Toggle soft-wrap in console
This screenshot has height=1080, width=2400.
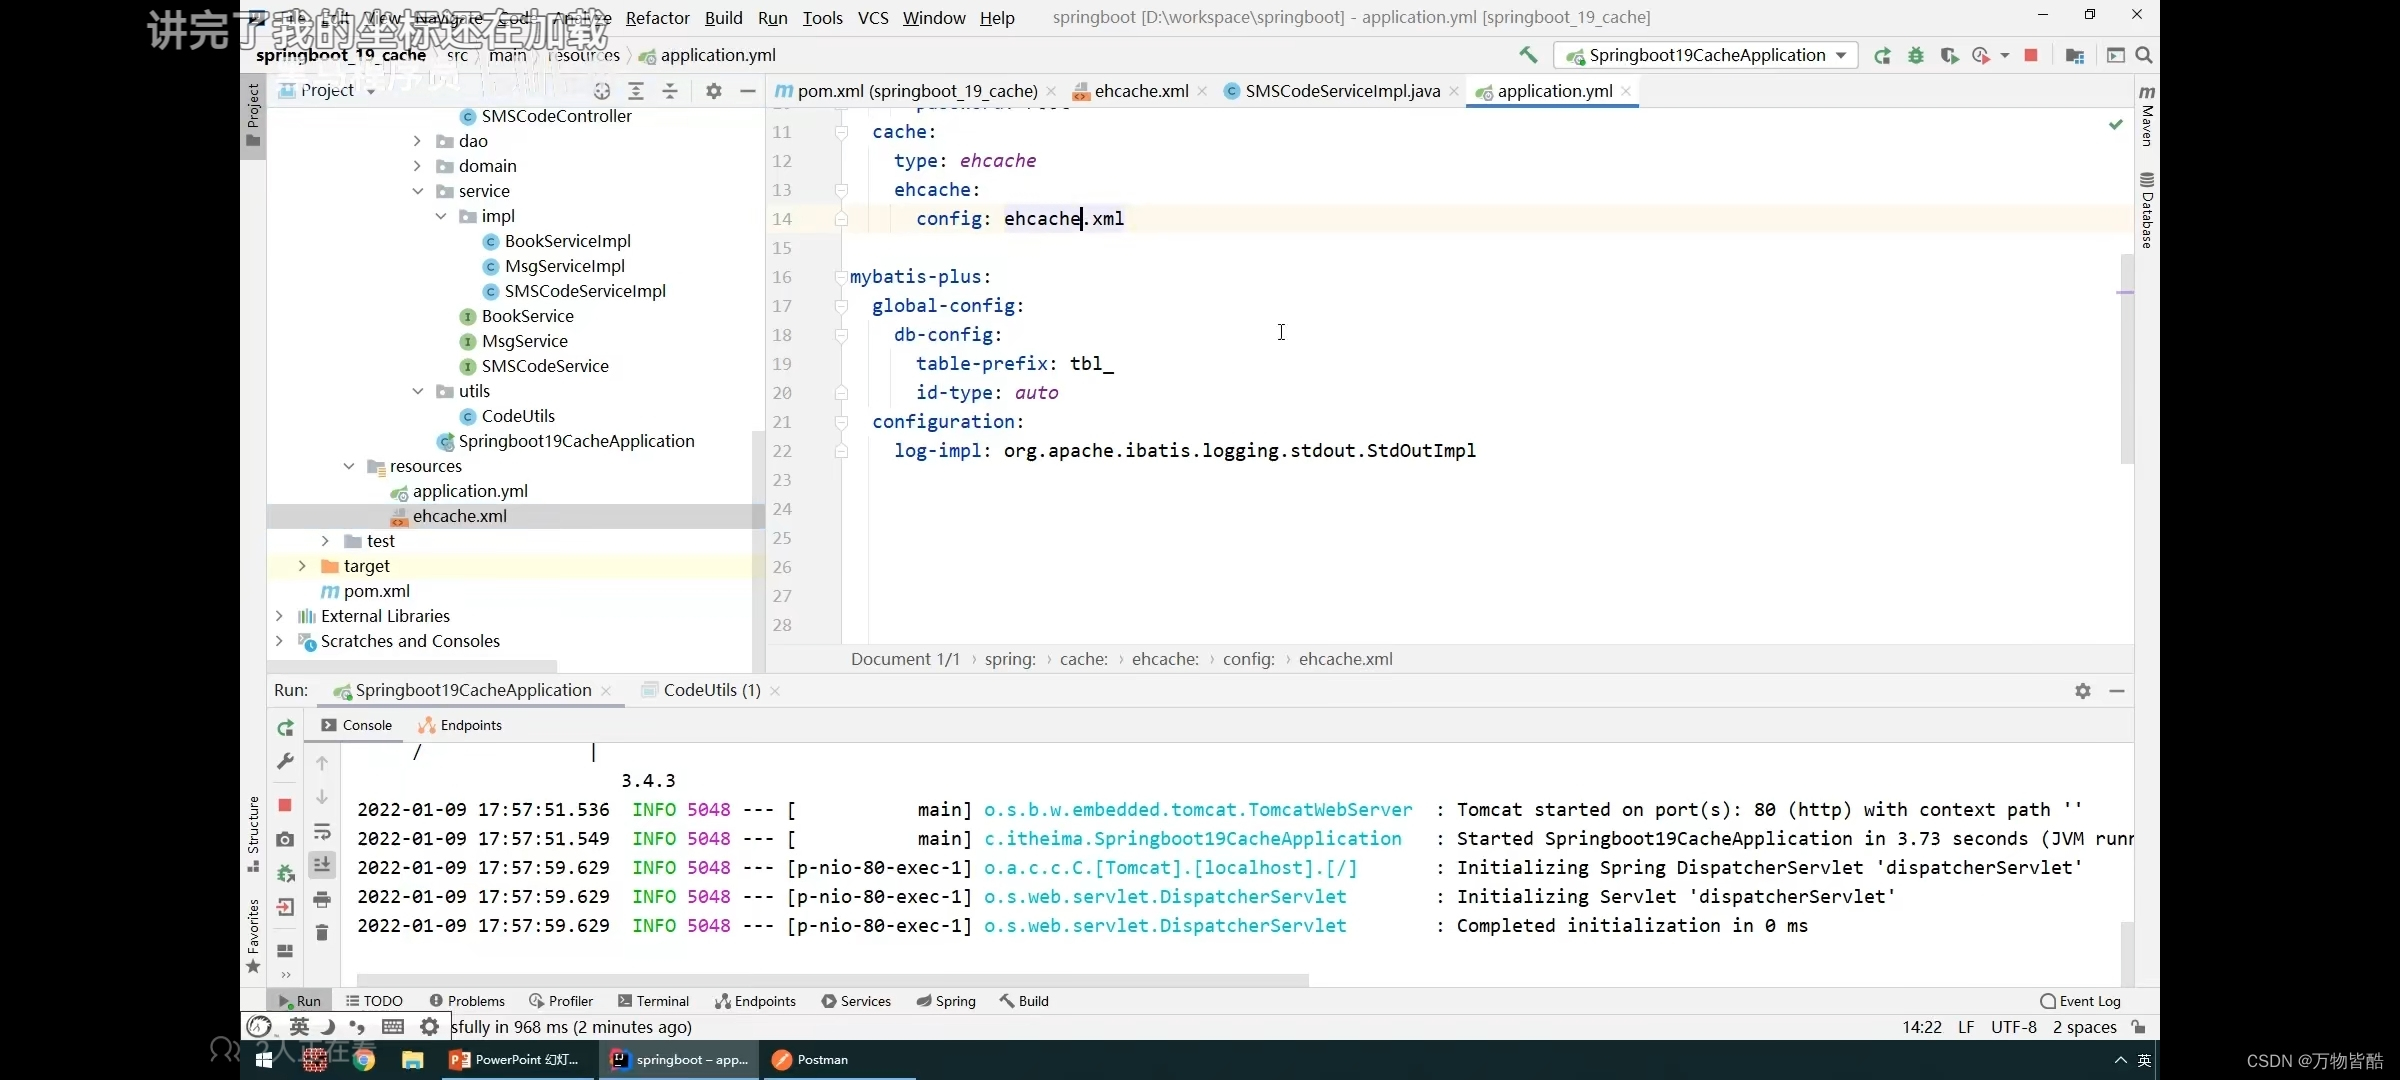point(322,832)
